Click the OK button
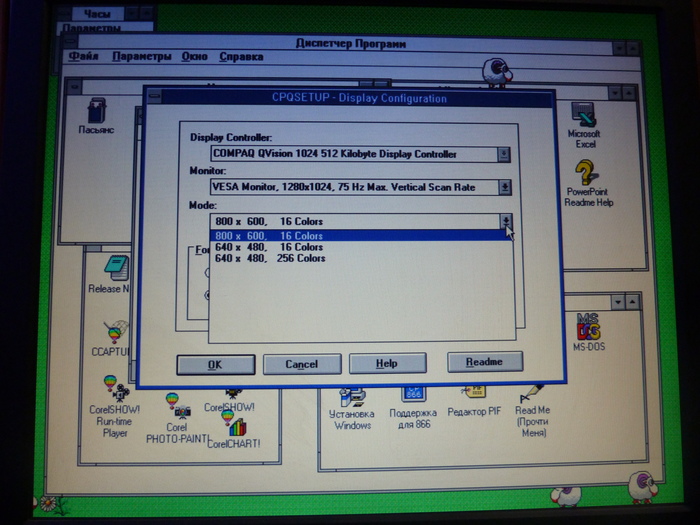Image resolution: width=700 pixels, height=525 pixels. pyautogui.click(x=216, y=365)
